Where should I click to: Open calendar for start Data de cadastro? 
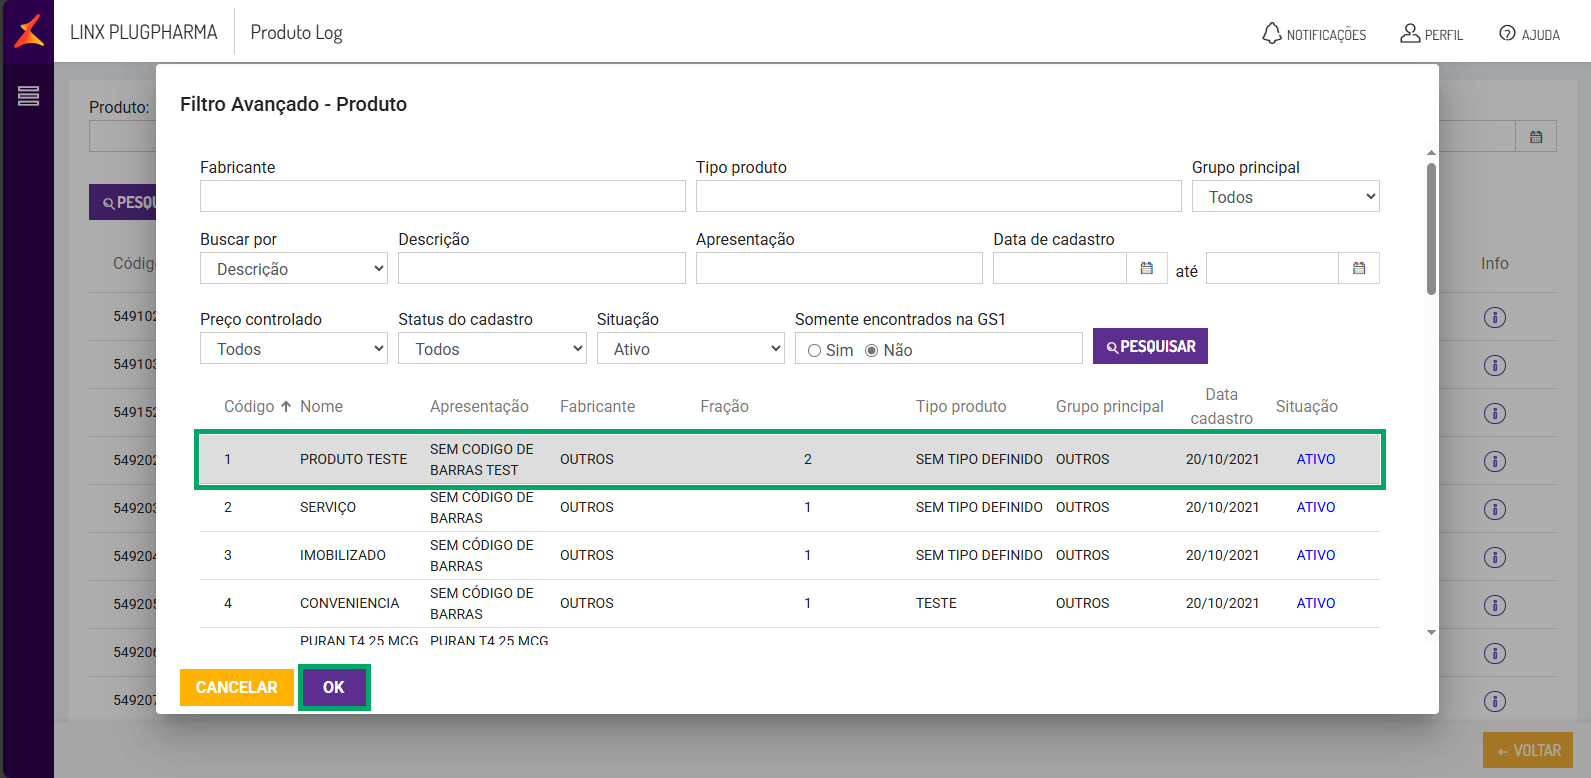click(1147, 268)
